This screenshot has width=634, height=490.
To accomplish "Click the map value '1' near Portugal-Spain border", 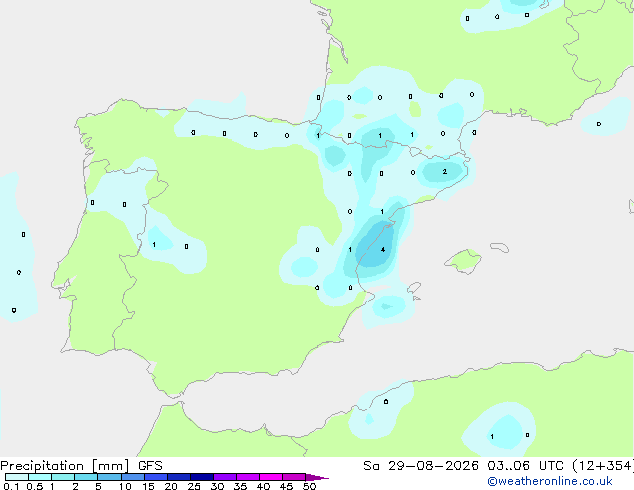I will pyautogui.click(x=154, y=245).
